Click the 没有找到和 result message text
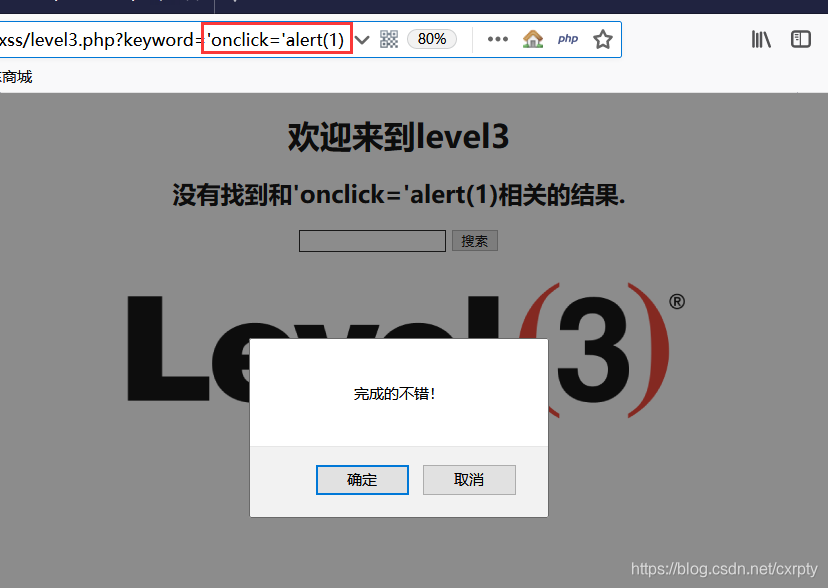The image size is (828, 588). [x=399, y=195]
